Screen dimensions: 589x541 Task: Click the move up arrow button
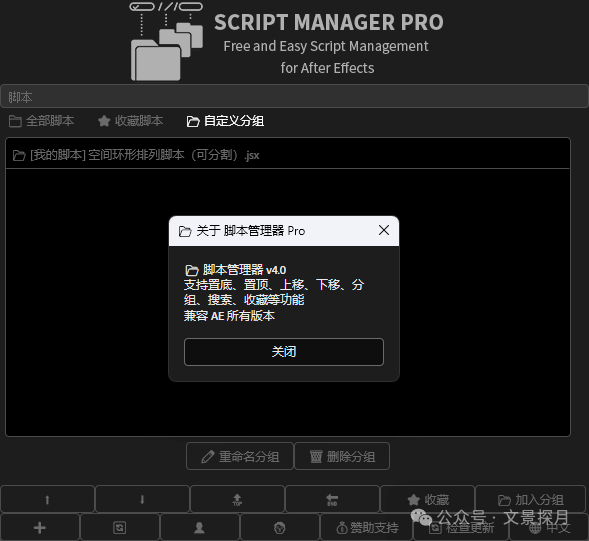click(47, 499)
